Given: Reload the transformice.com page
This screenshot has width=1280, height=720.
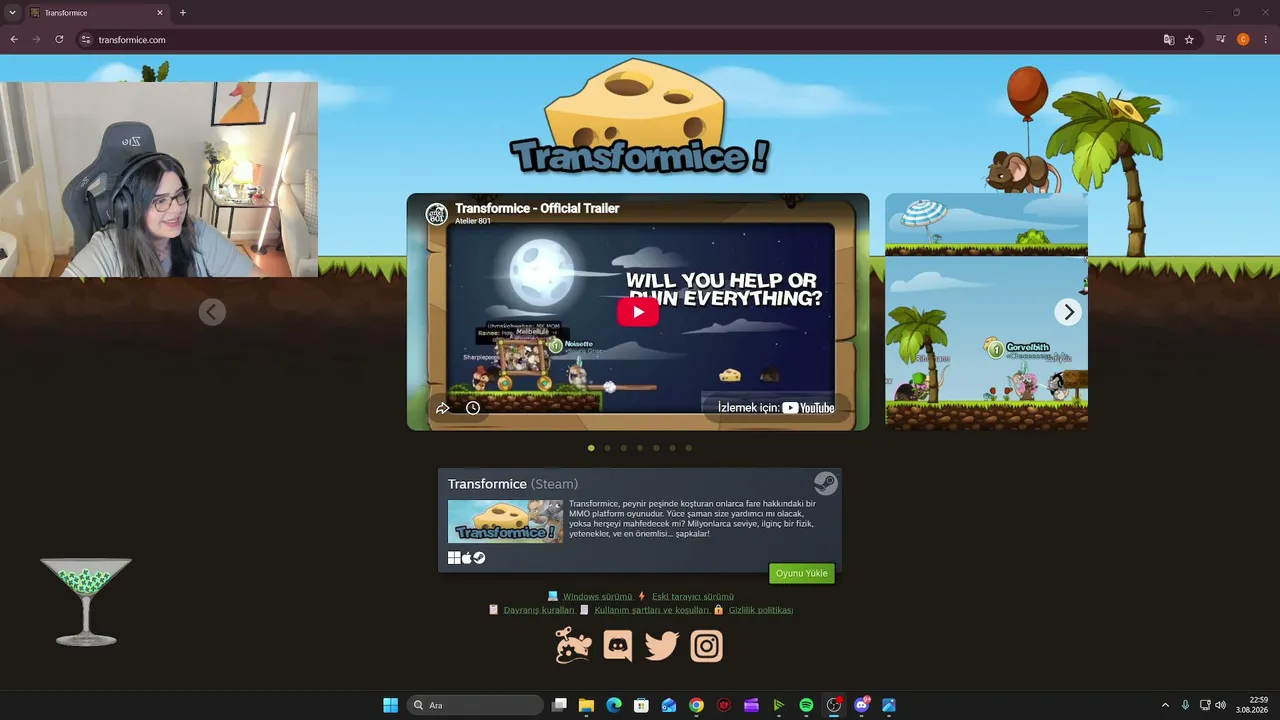Looking at the screenshot, I should [x=59, y=40].
